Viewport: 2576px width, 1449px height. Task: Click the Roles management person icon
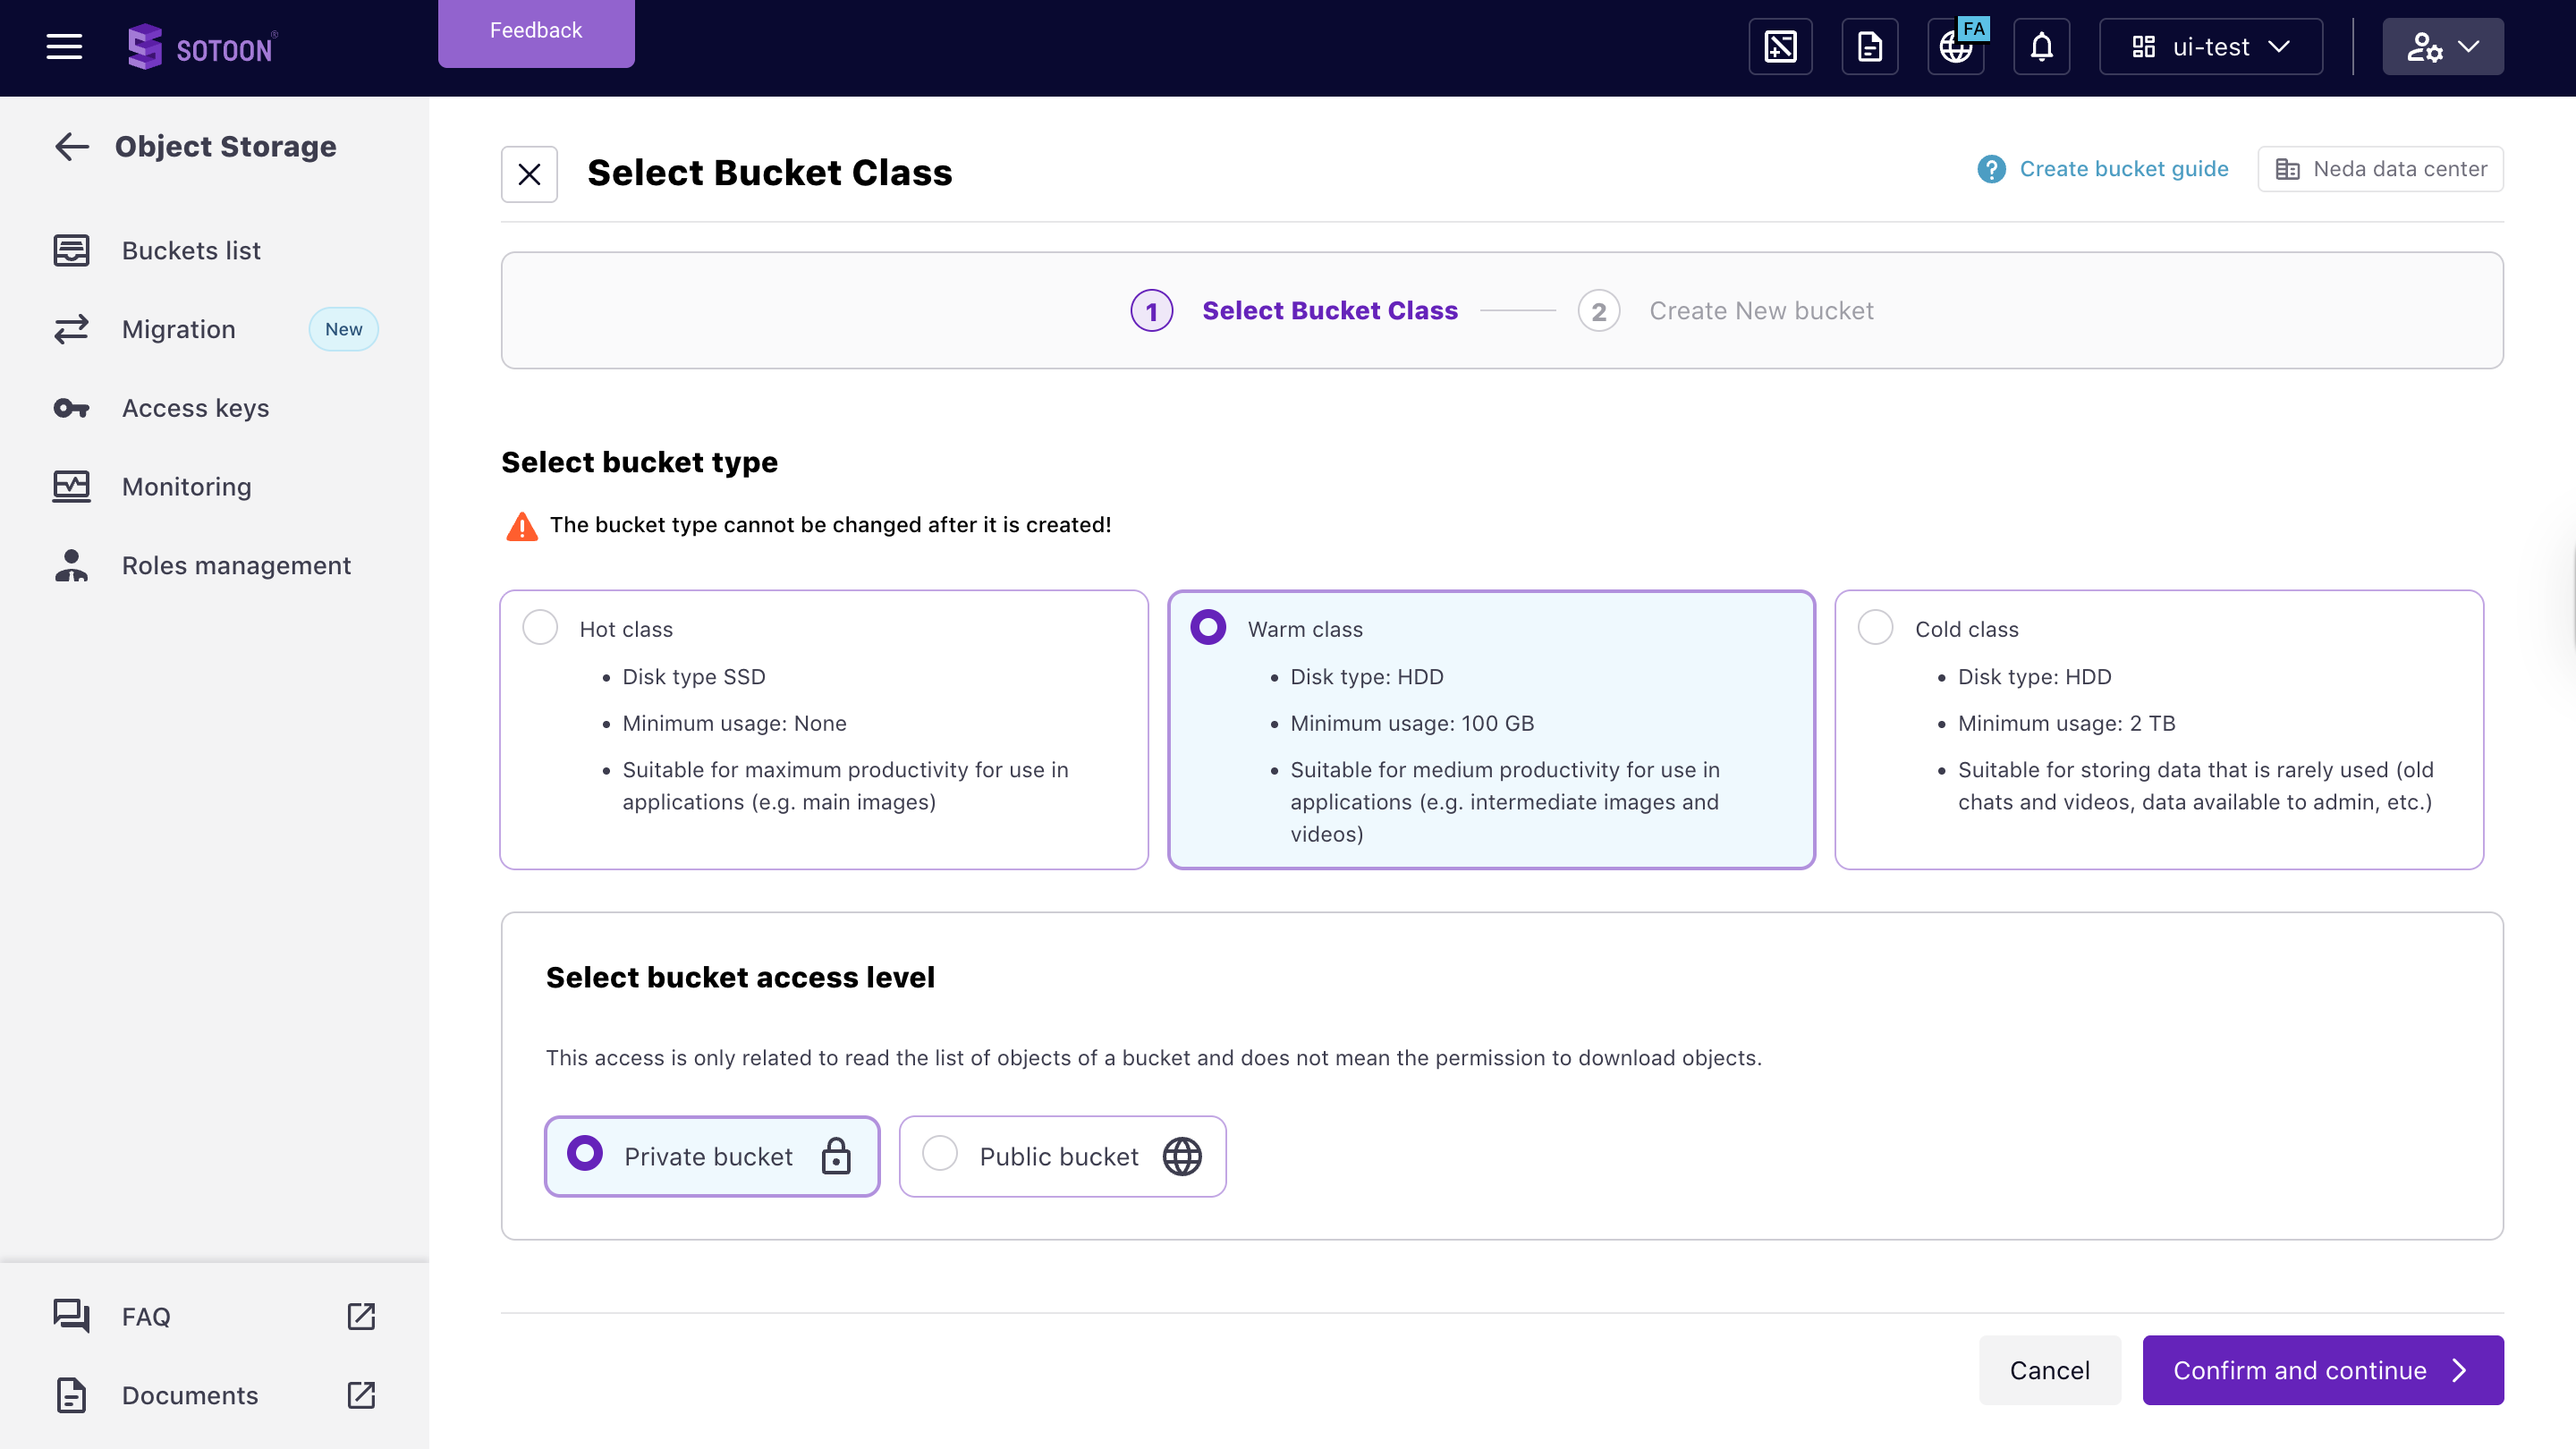click(x=71, y=566)
